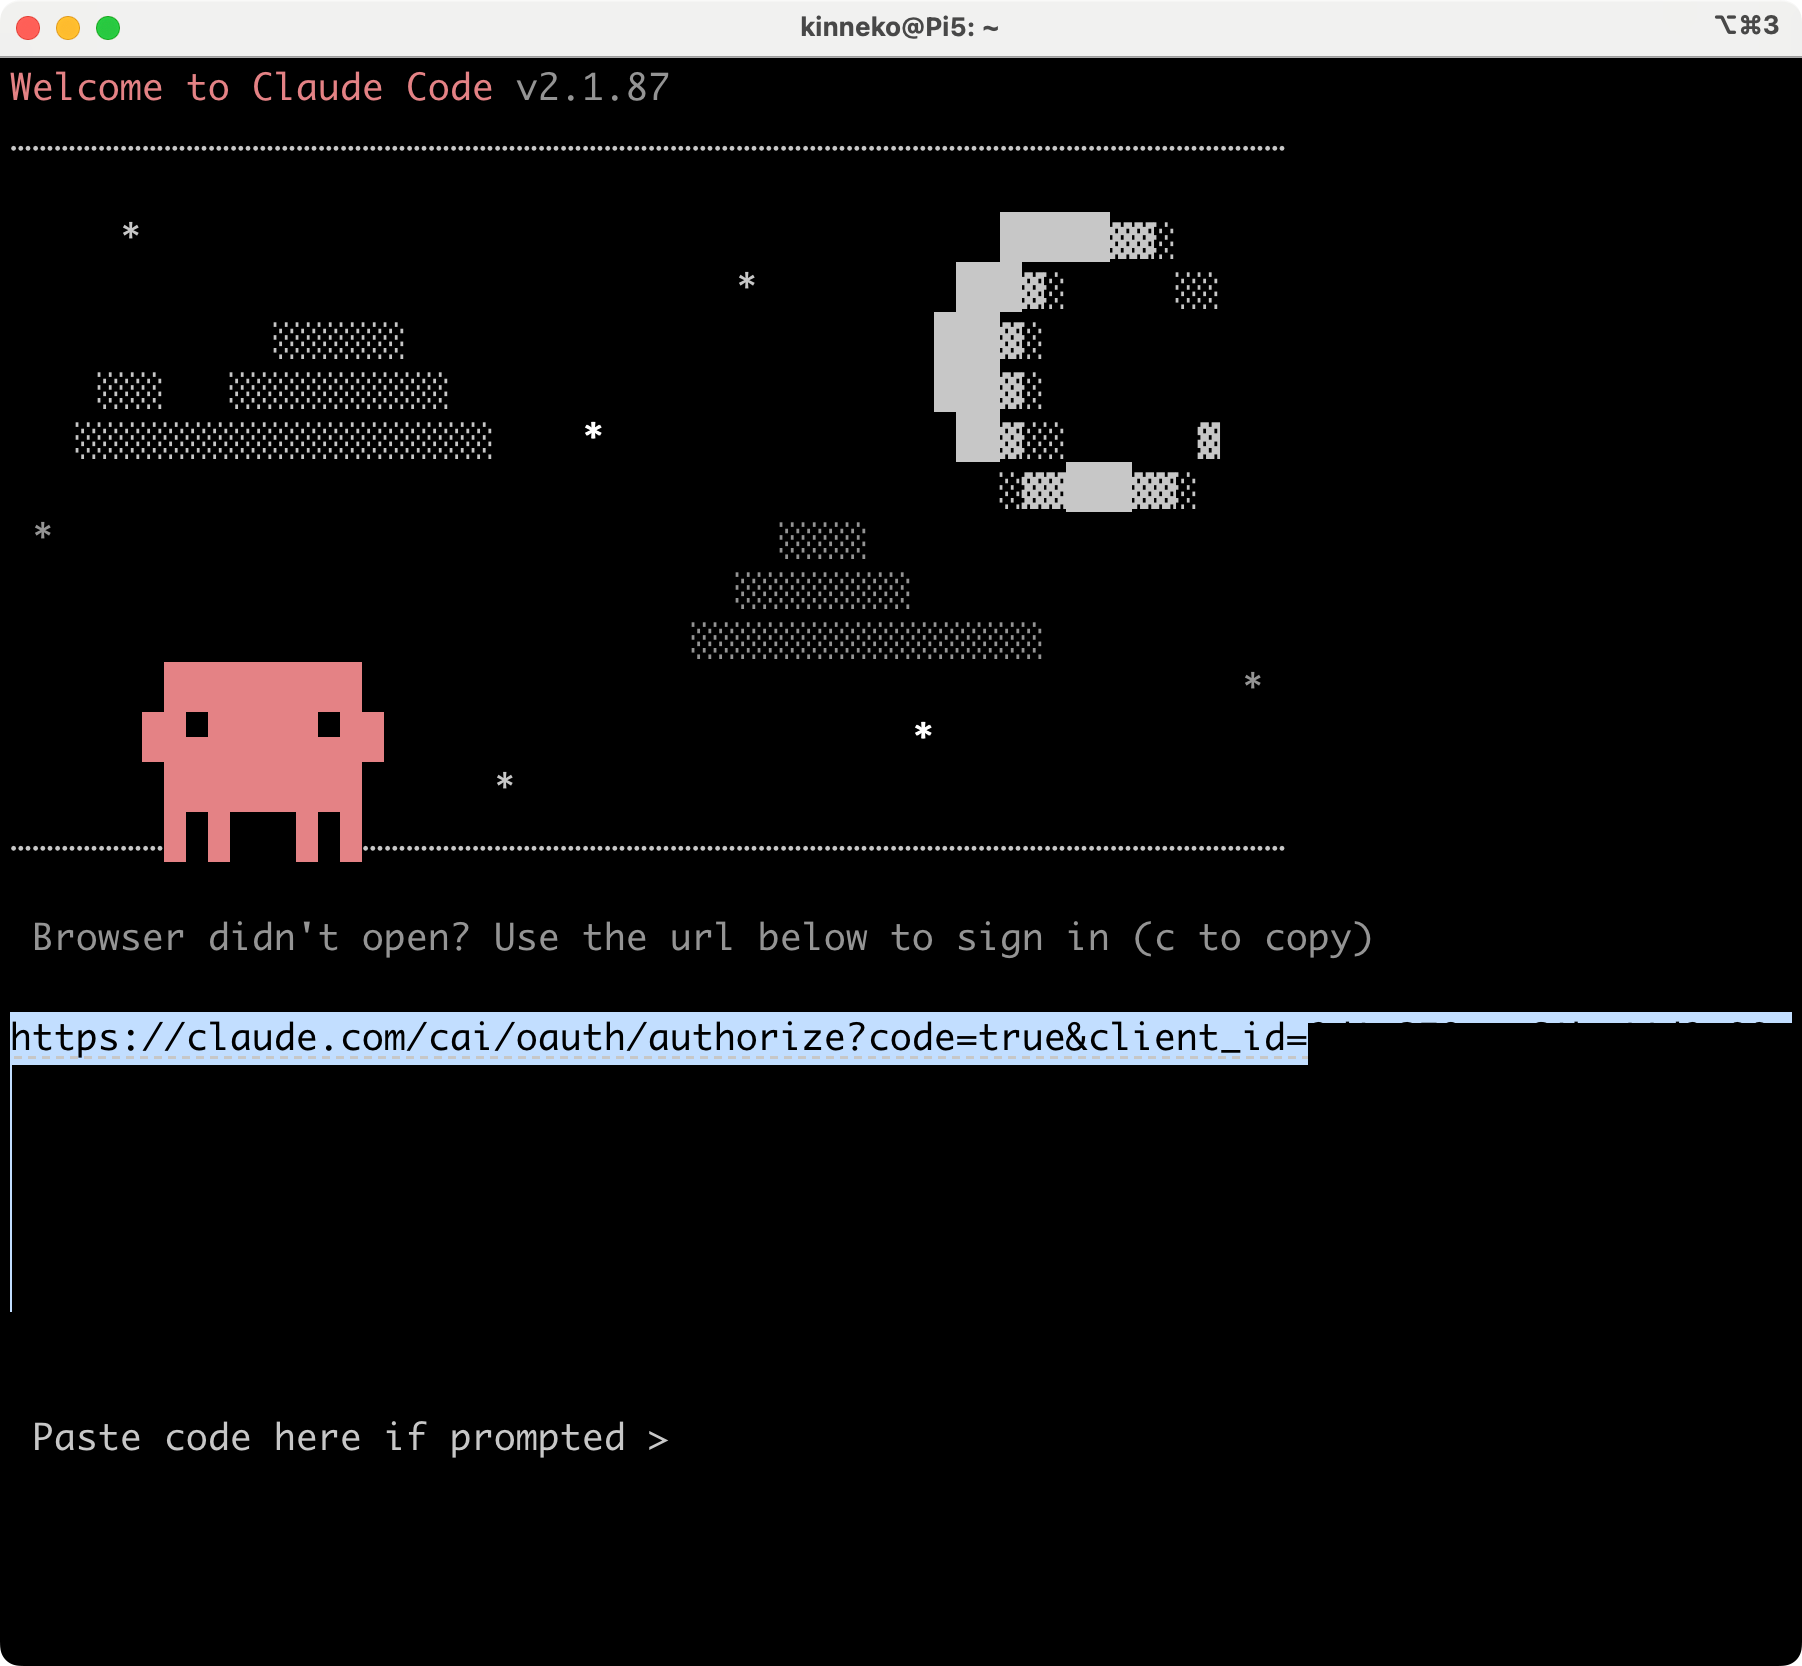The width and height of the screenshot is (1802, 1666).
Task: Click the v2.1.87 version text
Action: [593, 88]
